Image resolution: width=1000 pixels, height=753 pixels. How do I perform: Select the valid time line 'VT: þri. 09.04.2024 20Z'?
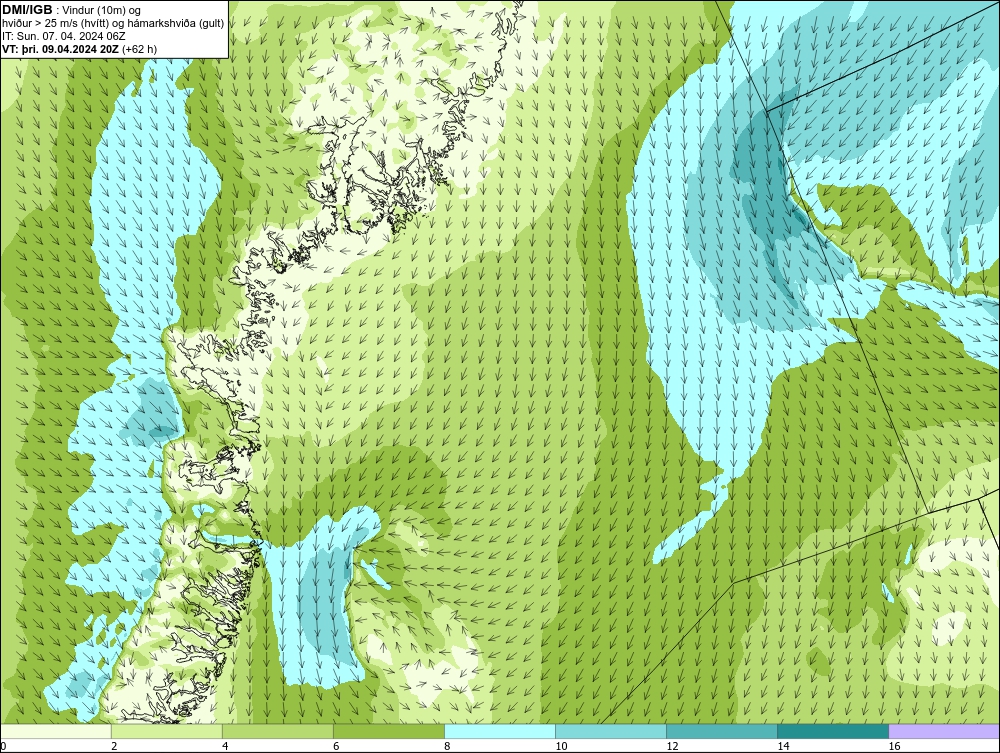click(x=62, y=48)
